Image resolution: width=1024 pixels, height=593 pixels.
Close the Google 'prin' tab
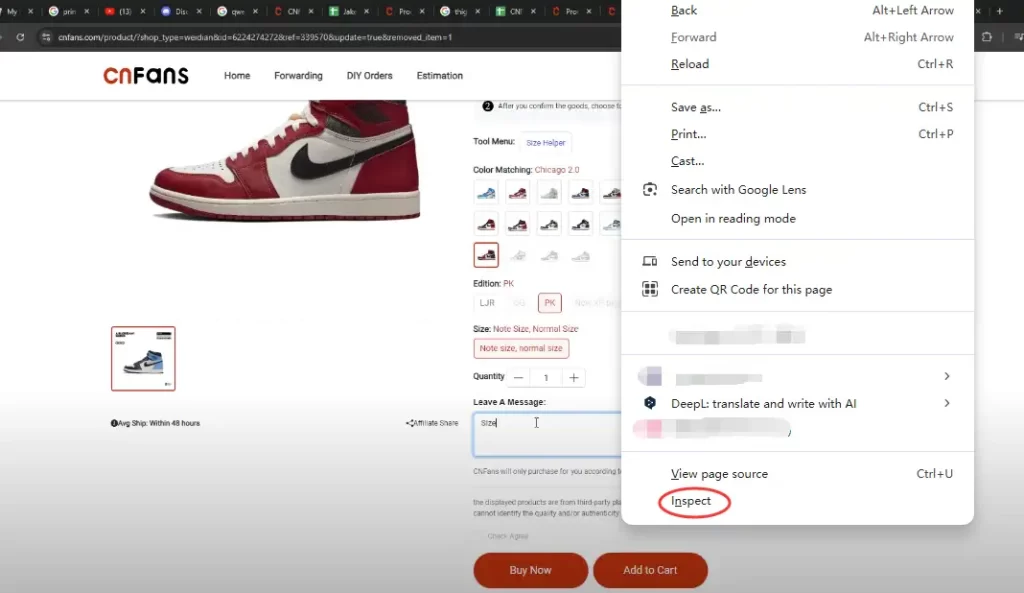coord(87,11)
